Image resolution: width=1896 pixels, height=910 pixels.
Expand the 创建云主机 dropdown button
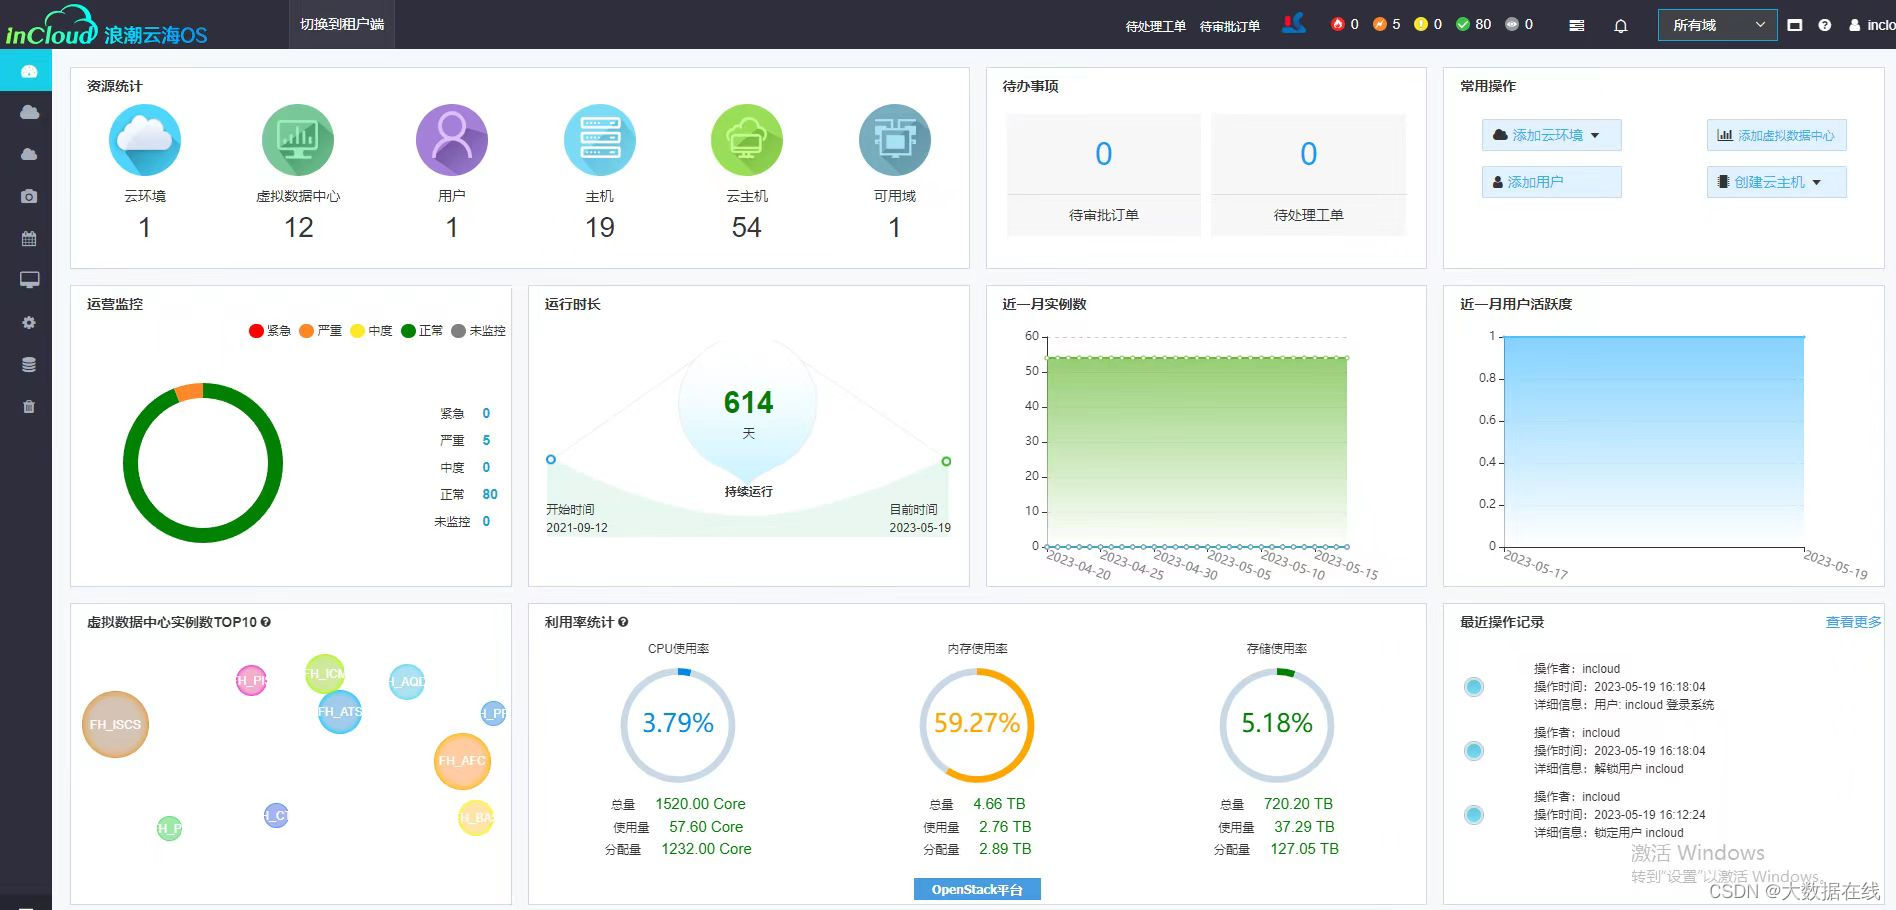[1776, 182]
